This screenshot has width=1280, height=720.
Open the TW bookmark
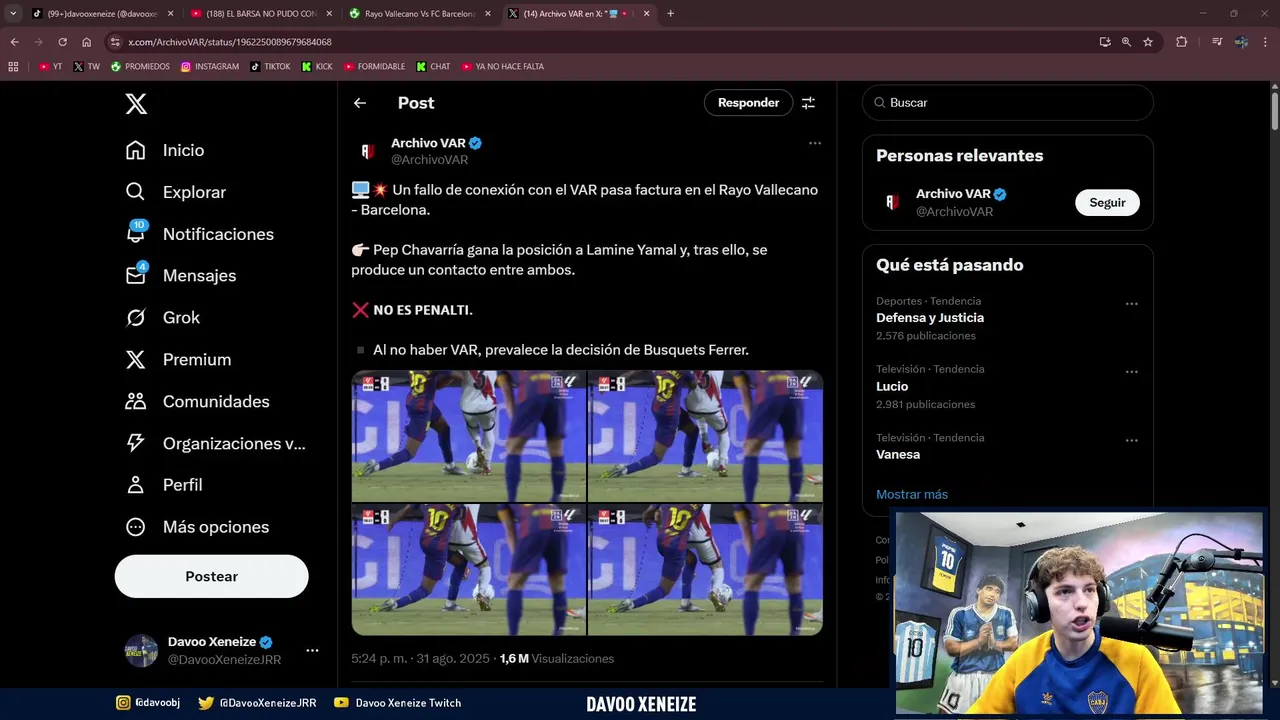[x=86, y=67]
